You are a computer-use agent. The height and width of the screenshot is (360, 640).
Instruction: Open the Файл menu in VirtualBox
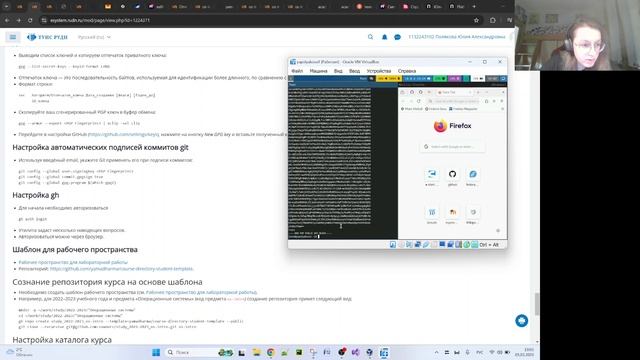[297, 71]
